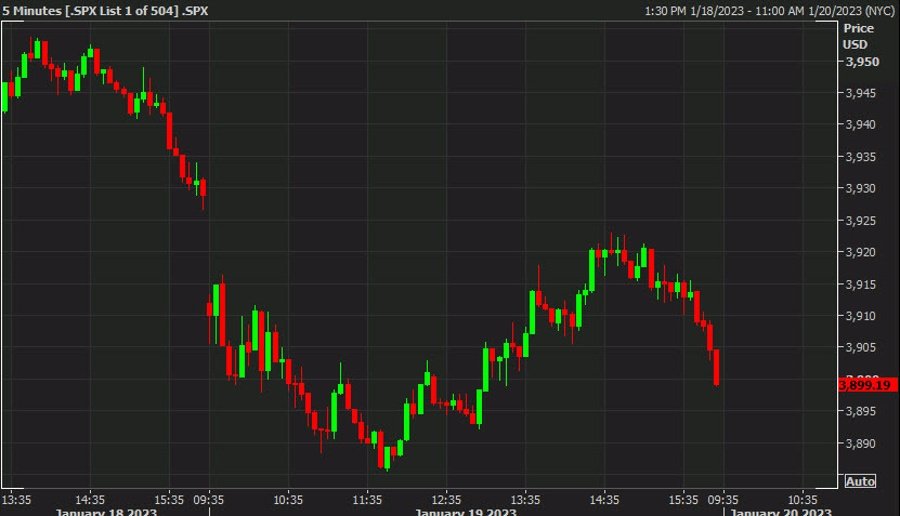900x516 pixels.
Task: Click the date range text at top right
Action: [x=770, y=11]
